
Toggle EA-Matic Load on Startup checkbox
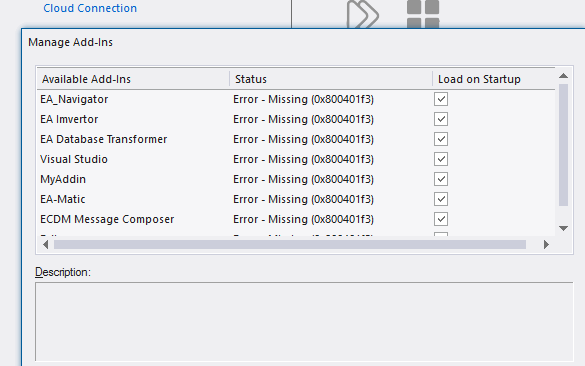(x=441, y=199)
